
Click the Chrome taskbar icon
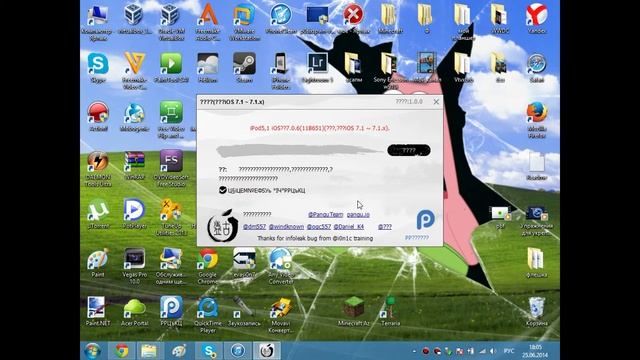121,351
